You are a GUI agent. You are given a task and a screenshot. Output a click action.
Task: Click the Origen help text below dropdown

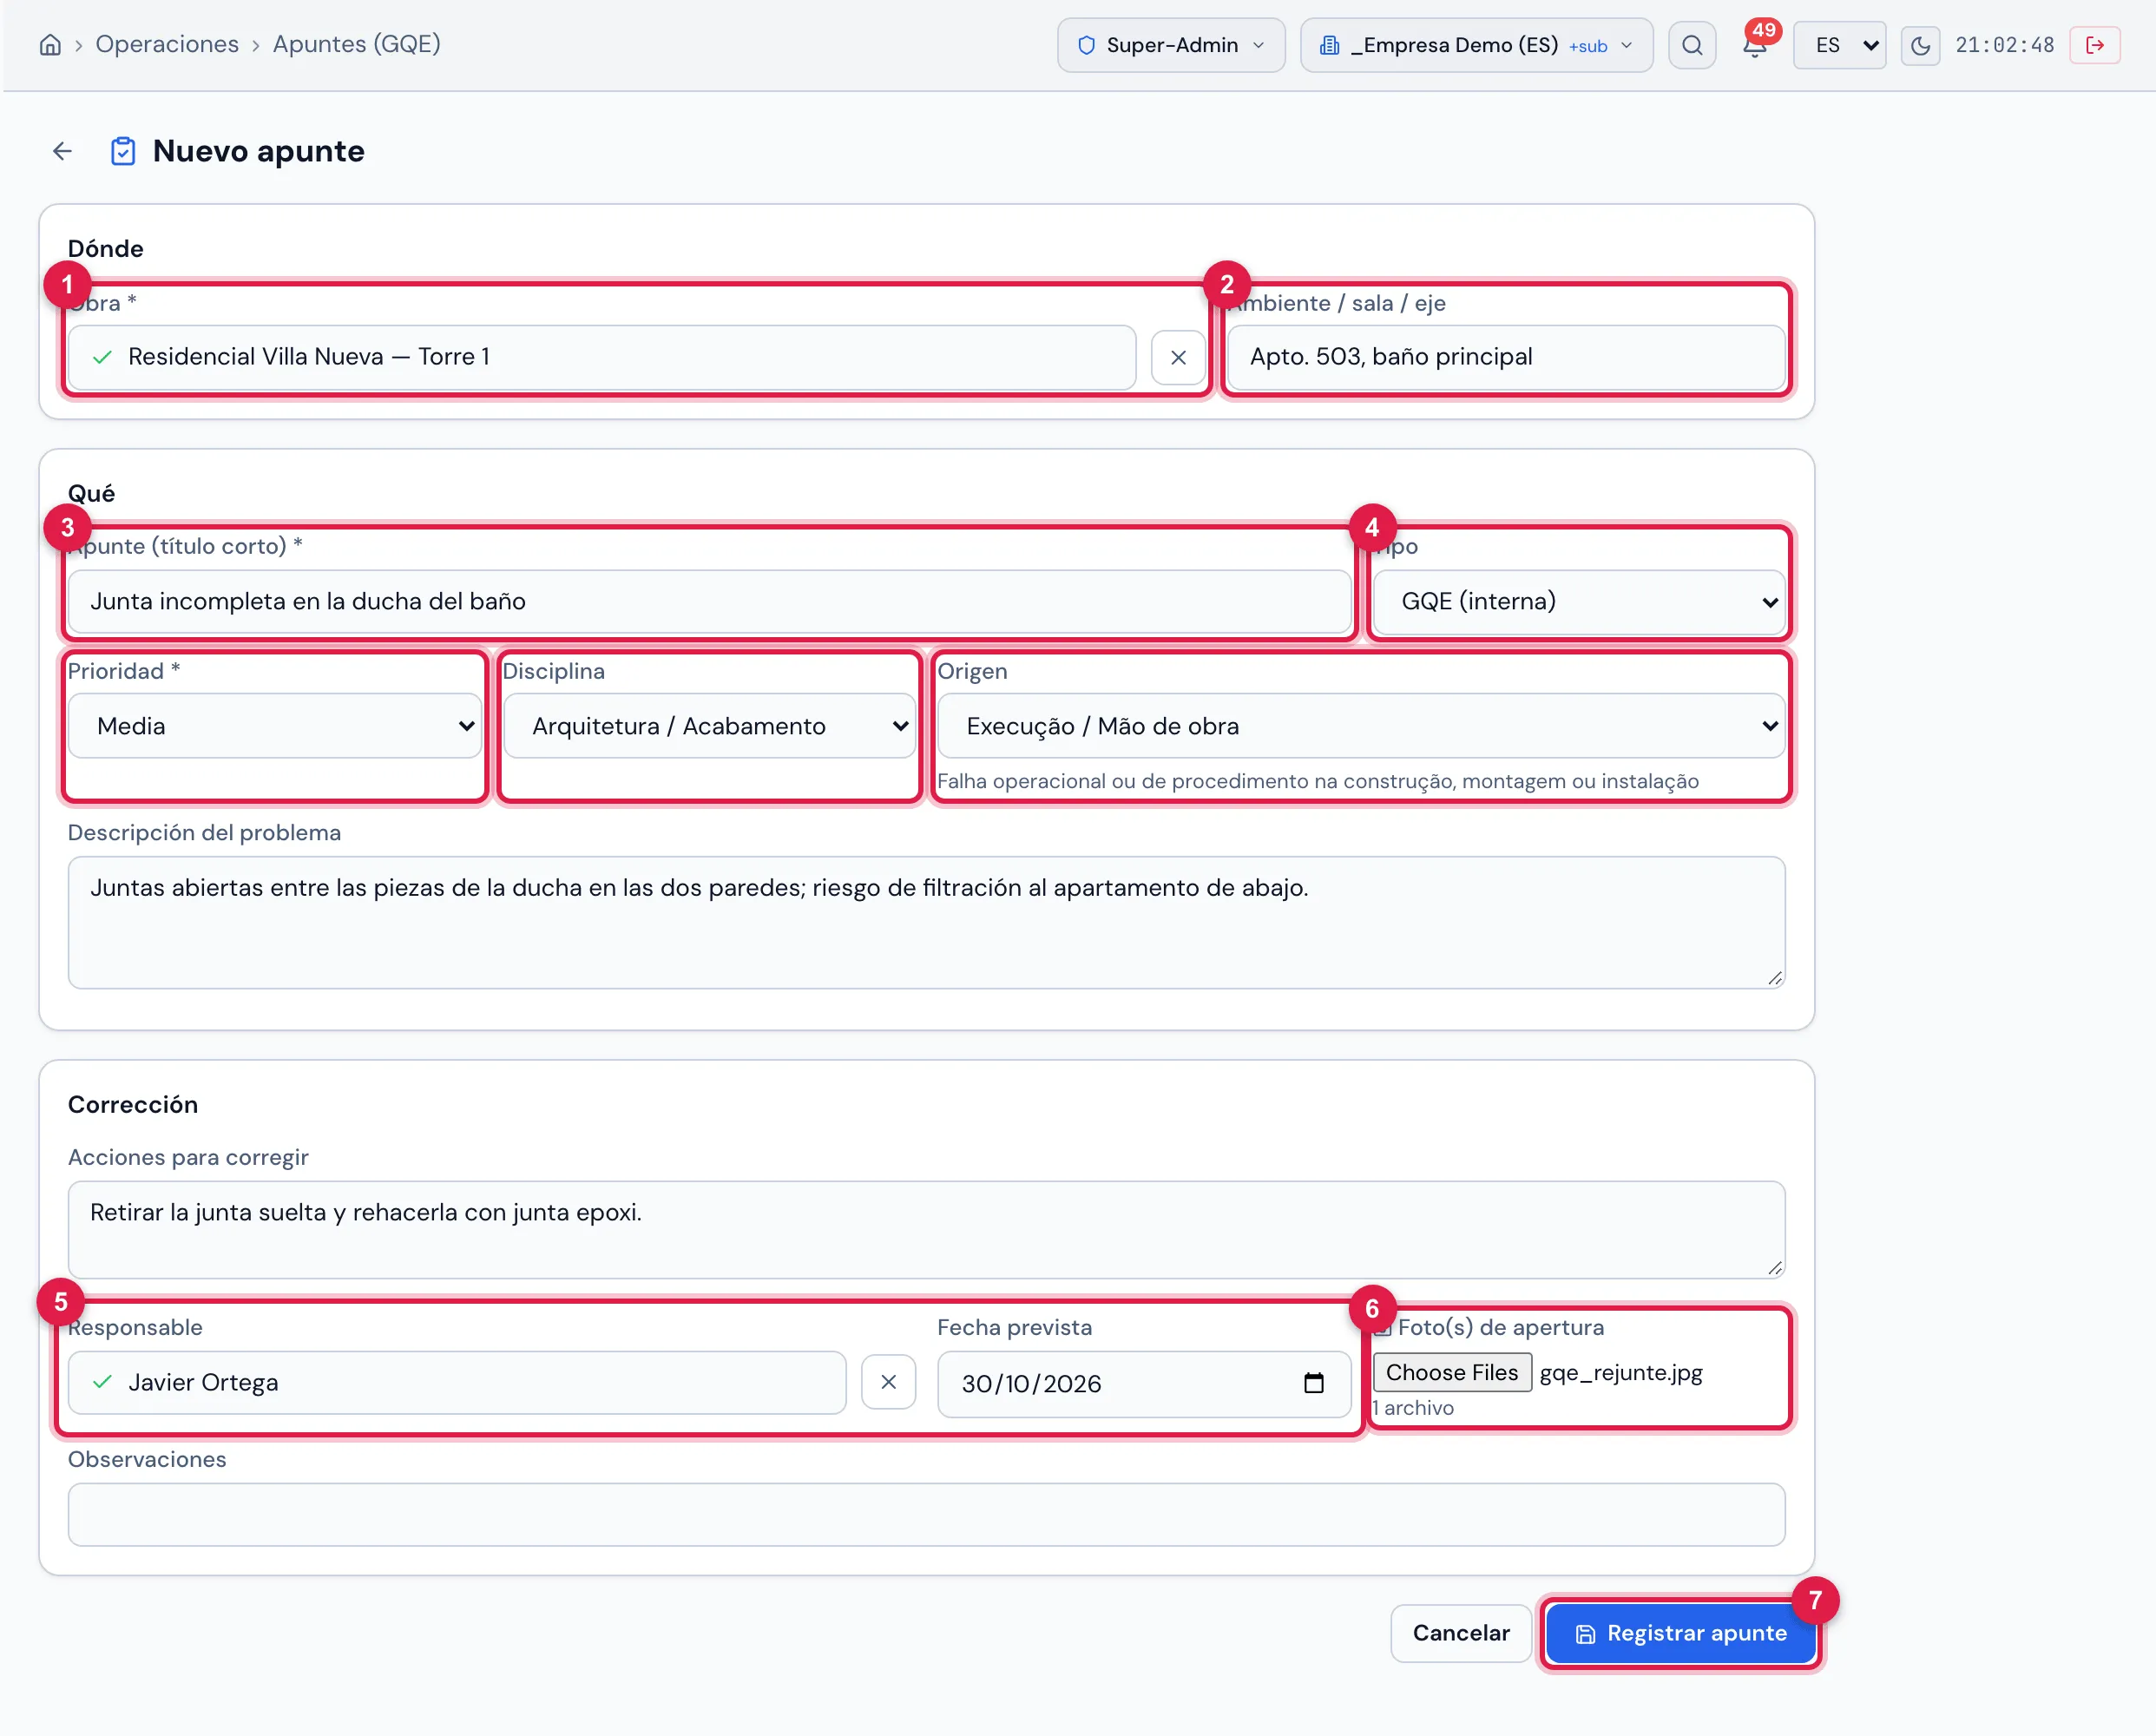point(1317,781)
